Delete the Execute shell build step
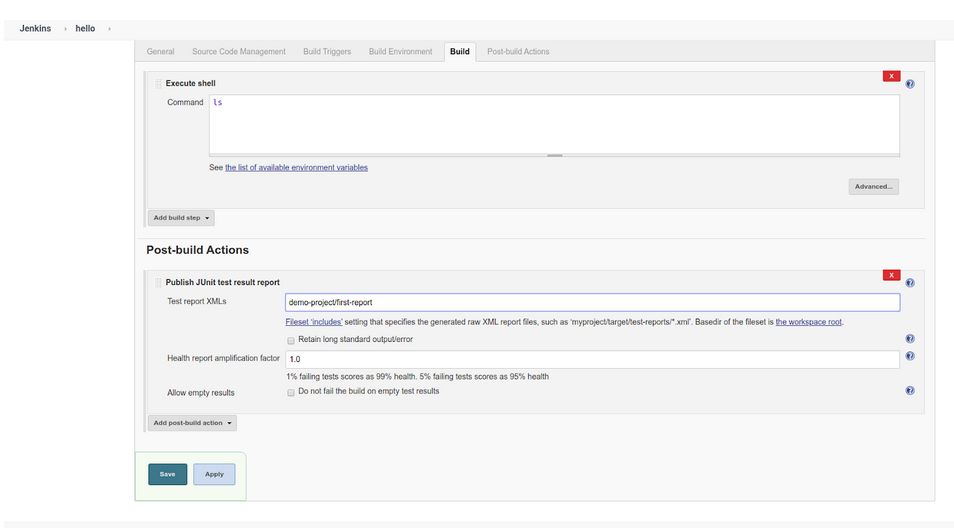 [890, 76]
